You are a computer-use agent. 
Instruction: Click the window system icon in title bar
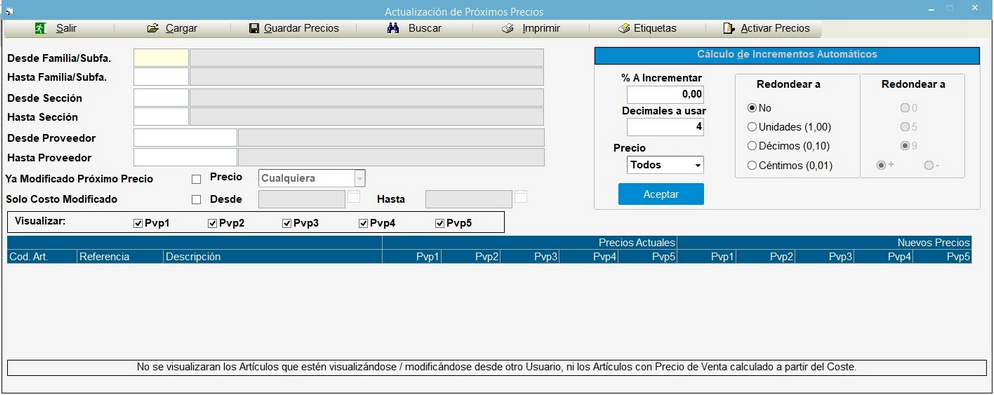click(10, 11)
